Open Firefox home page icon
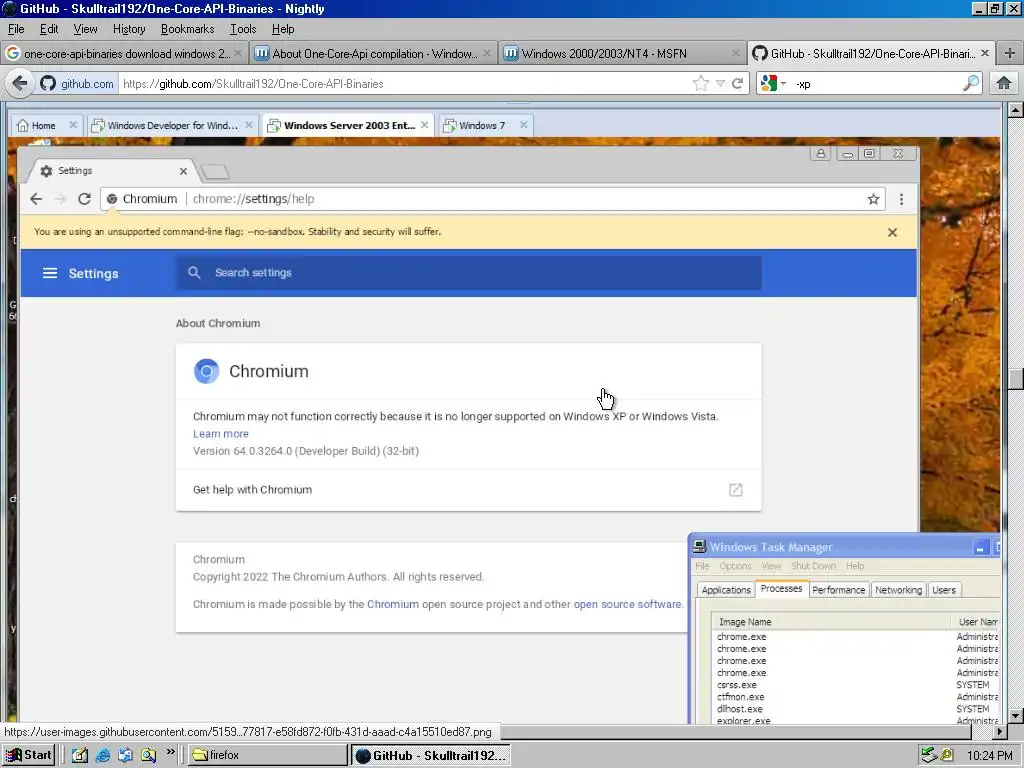This screenshot has width=1024, height=768. click(1004, 83)
